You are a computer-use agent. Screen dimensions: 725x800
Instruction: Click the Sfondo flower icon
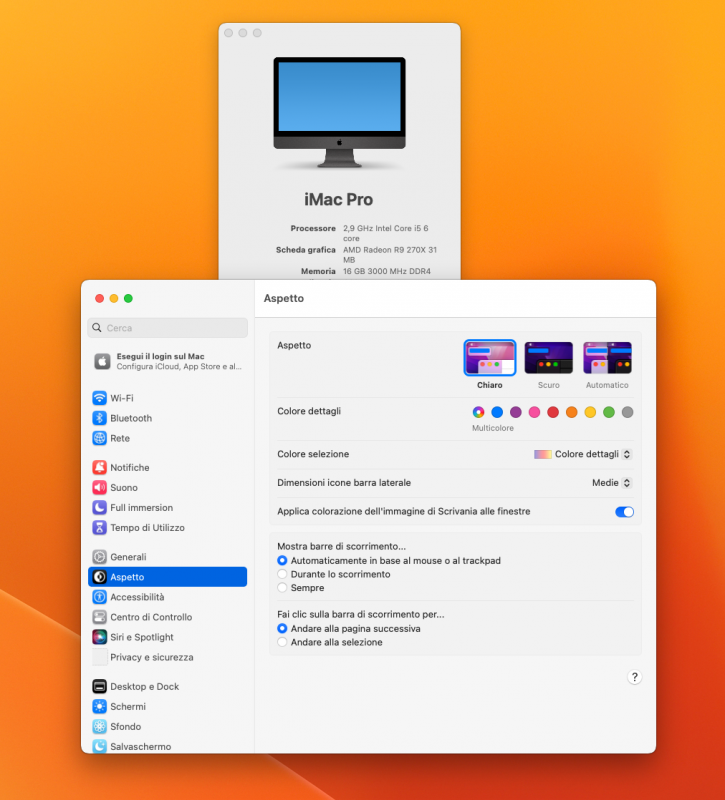[99, 727]
